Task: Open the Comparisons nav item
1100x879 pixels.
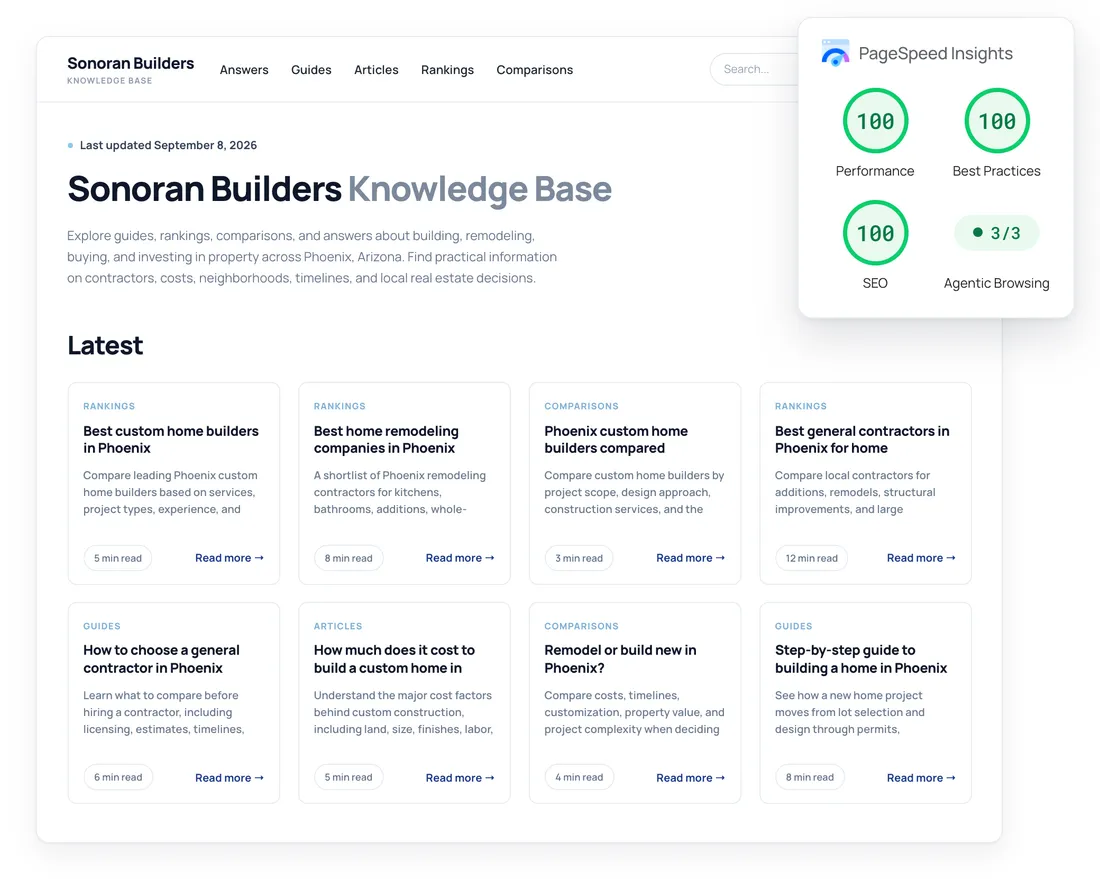Action: point(535,70)
